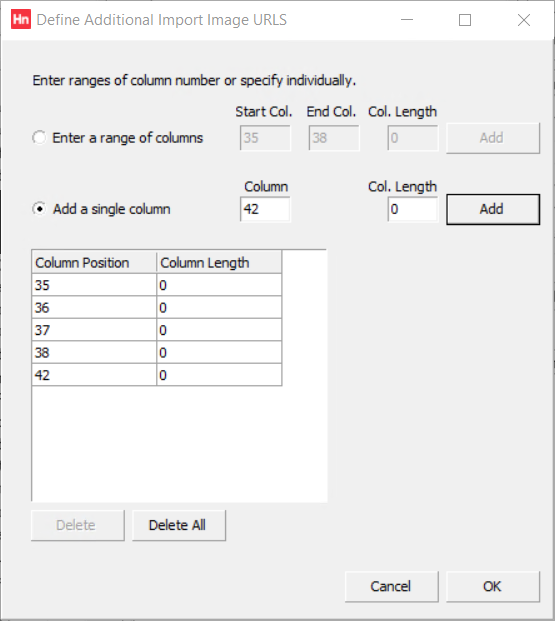
Task: Select 'Enter a range of columns' radio button
Action: [39, 138]
